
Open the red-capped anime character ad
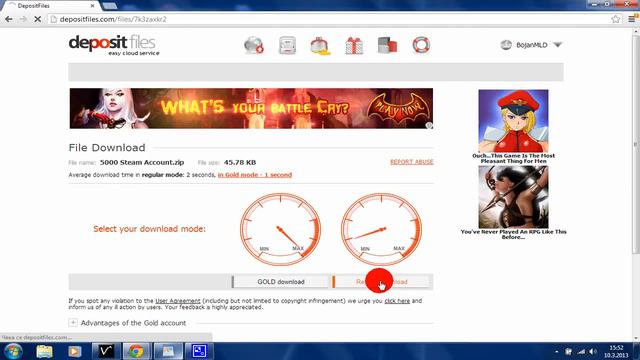[x=513, y=121]
